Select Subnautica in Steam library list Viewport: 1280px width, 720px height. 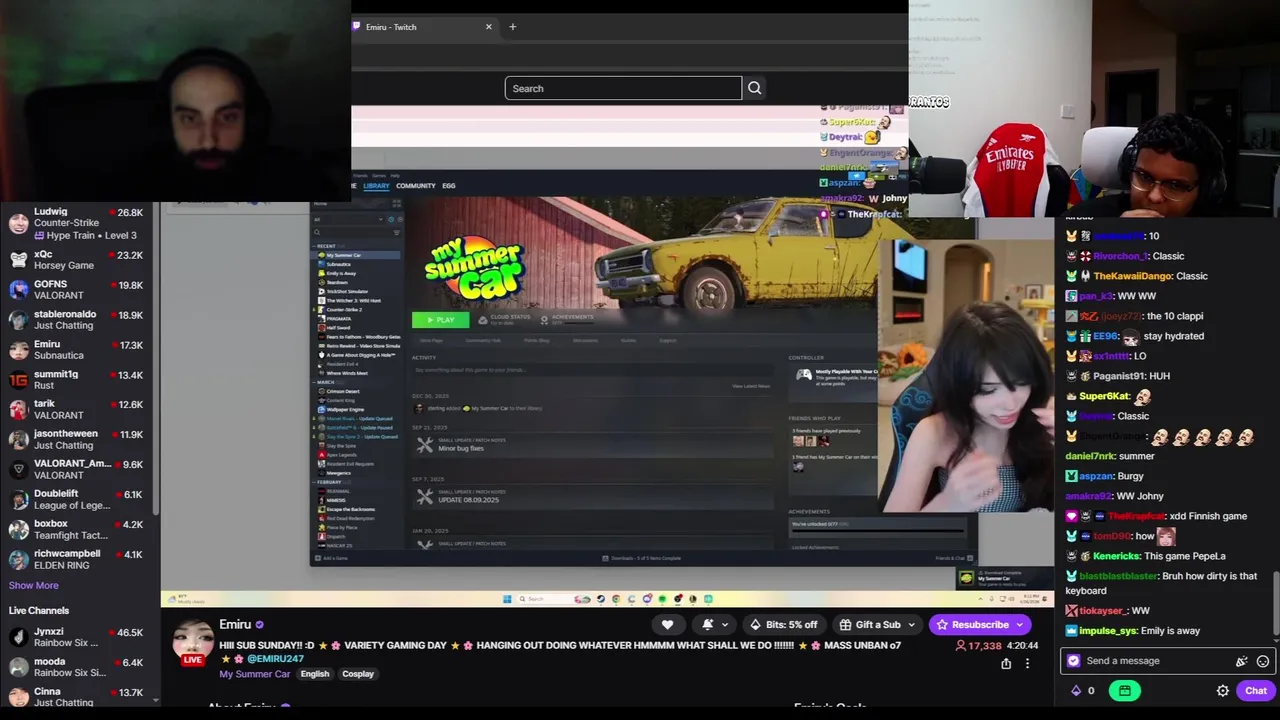[339, 264]
